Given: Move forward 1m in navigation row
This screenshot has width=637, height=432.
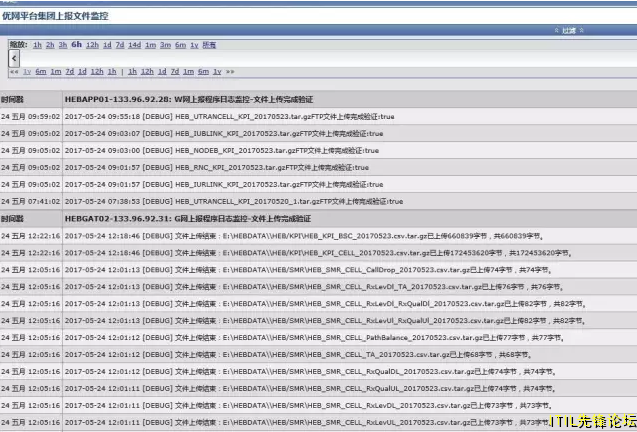Looking at the screenshot, I should pos(188,72).
